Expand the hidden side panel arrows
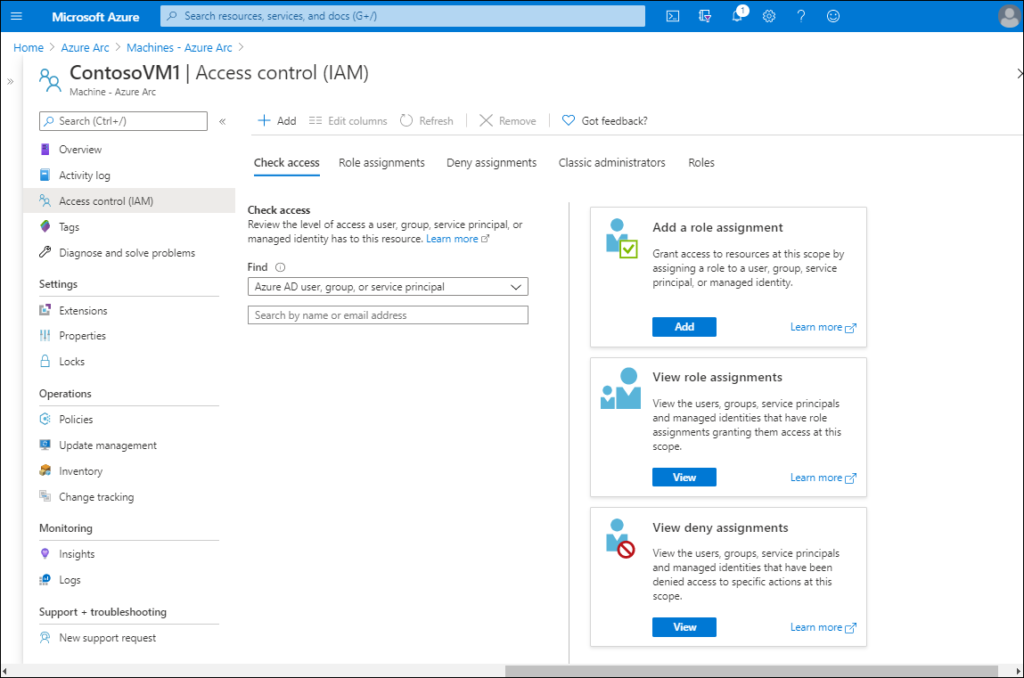The image size is (1024, 678). pyautogui.click(x=10, y=82)
